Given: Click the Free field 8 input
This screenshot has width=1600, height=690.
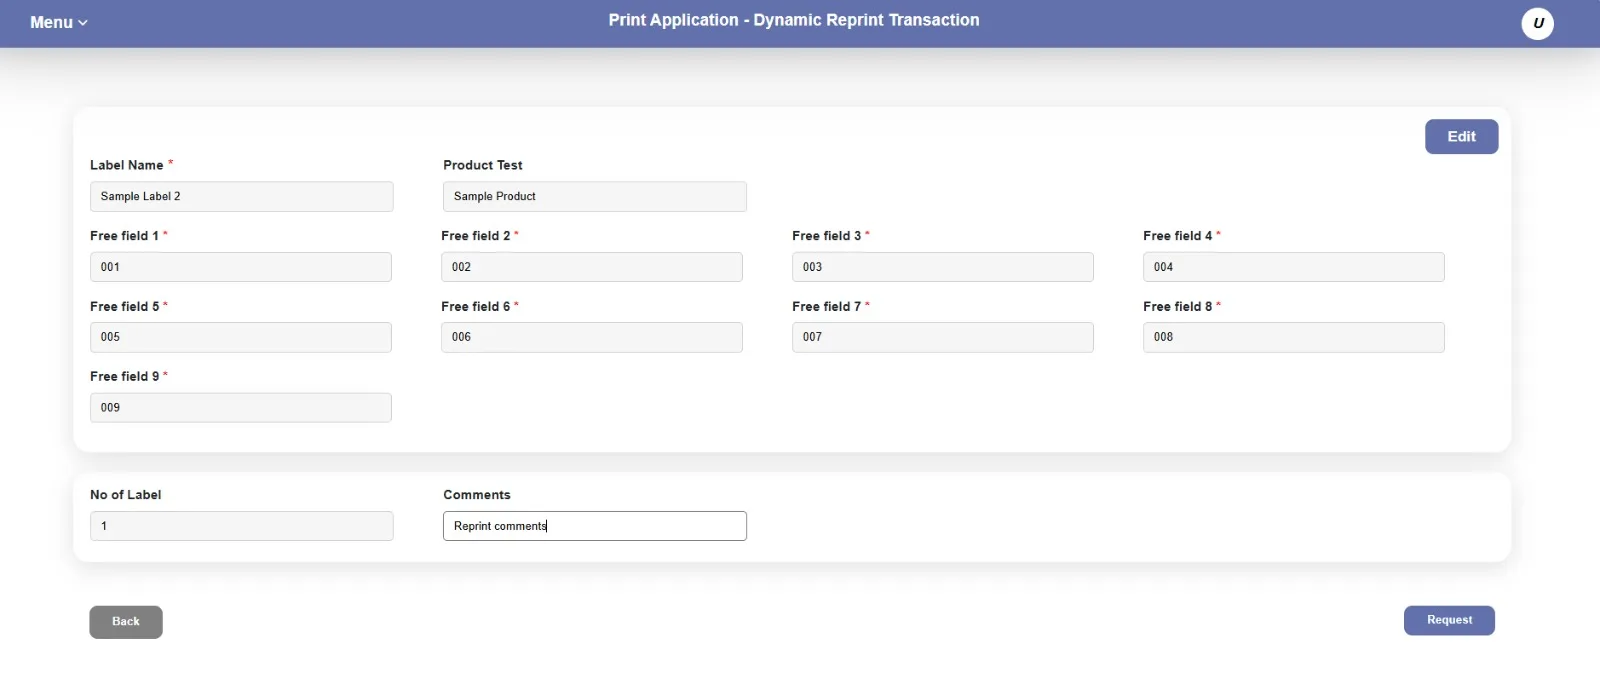Looking at the screenshot, I should point(1294,337).
